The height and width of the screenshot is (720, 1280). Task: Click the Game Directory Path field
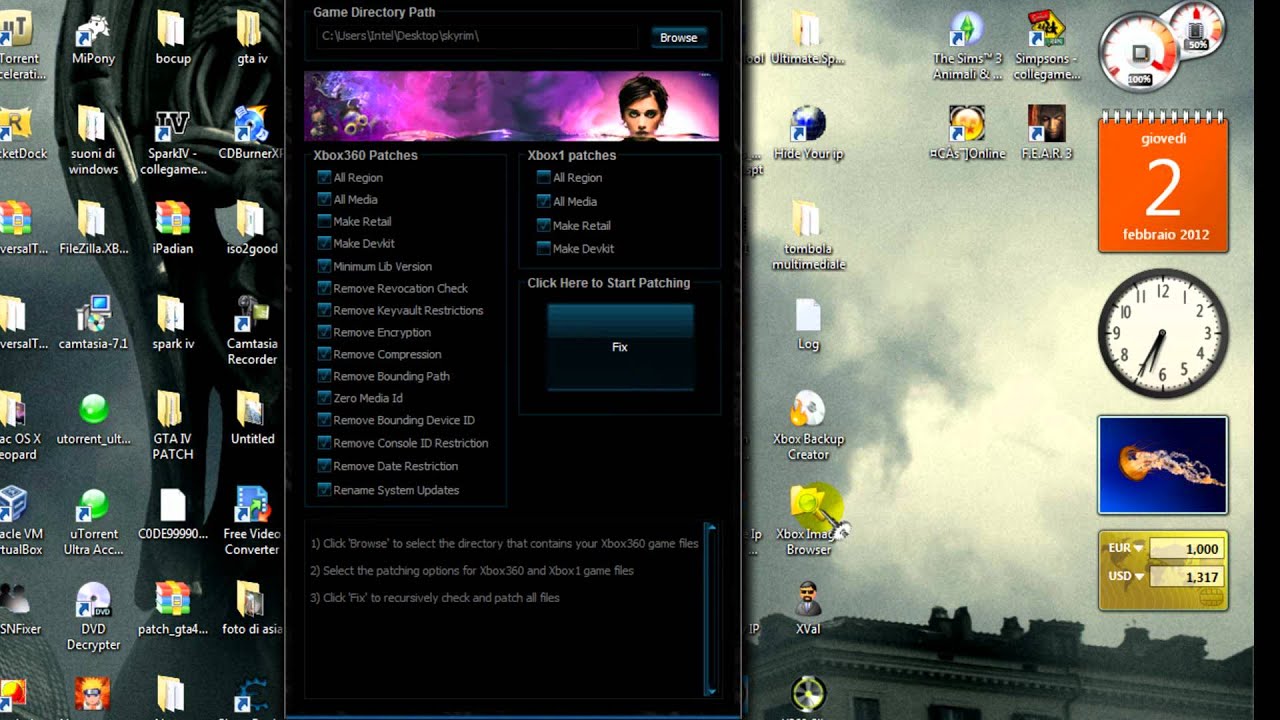click(476, 36)
